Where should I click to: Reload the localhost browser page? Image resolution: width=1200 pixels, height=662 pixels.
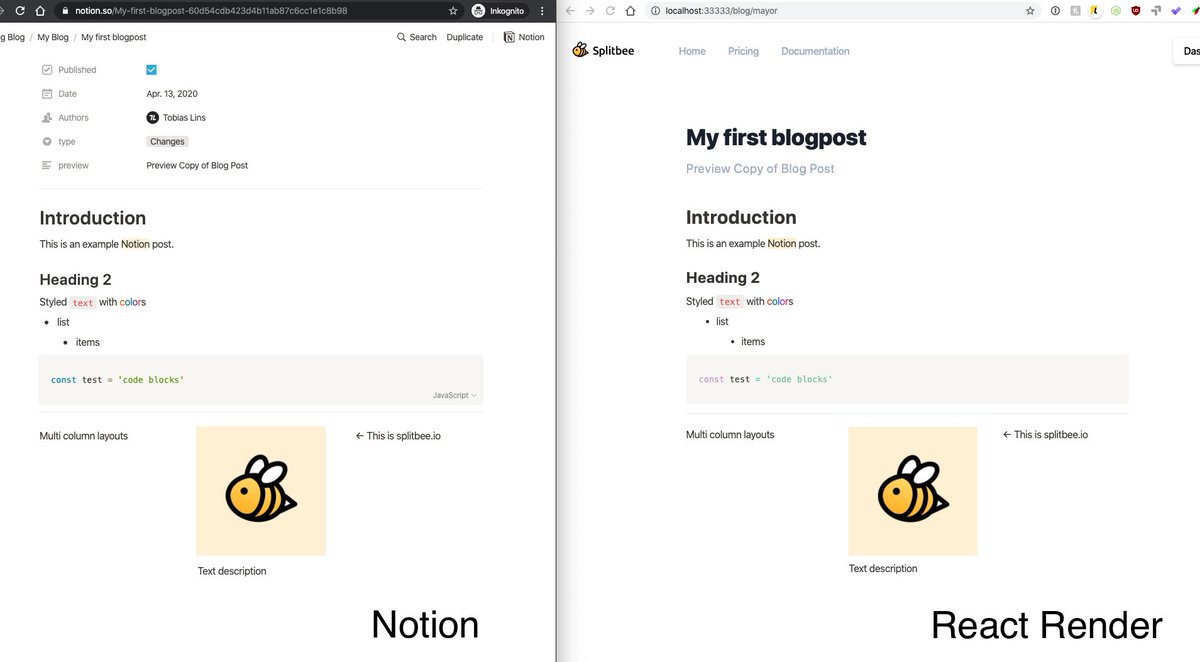pyautogui.click(x=610, y=11)
